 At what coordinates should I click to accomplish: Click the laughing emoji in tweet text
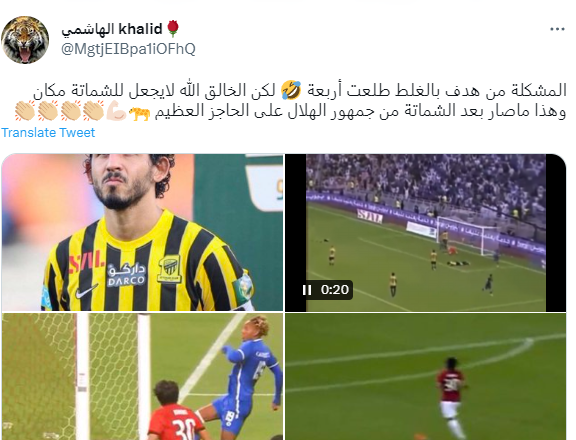point(291,90)
